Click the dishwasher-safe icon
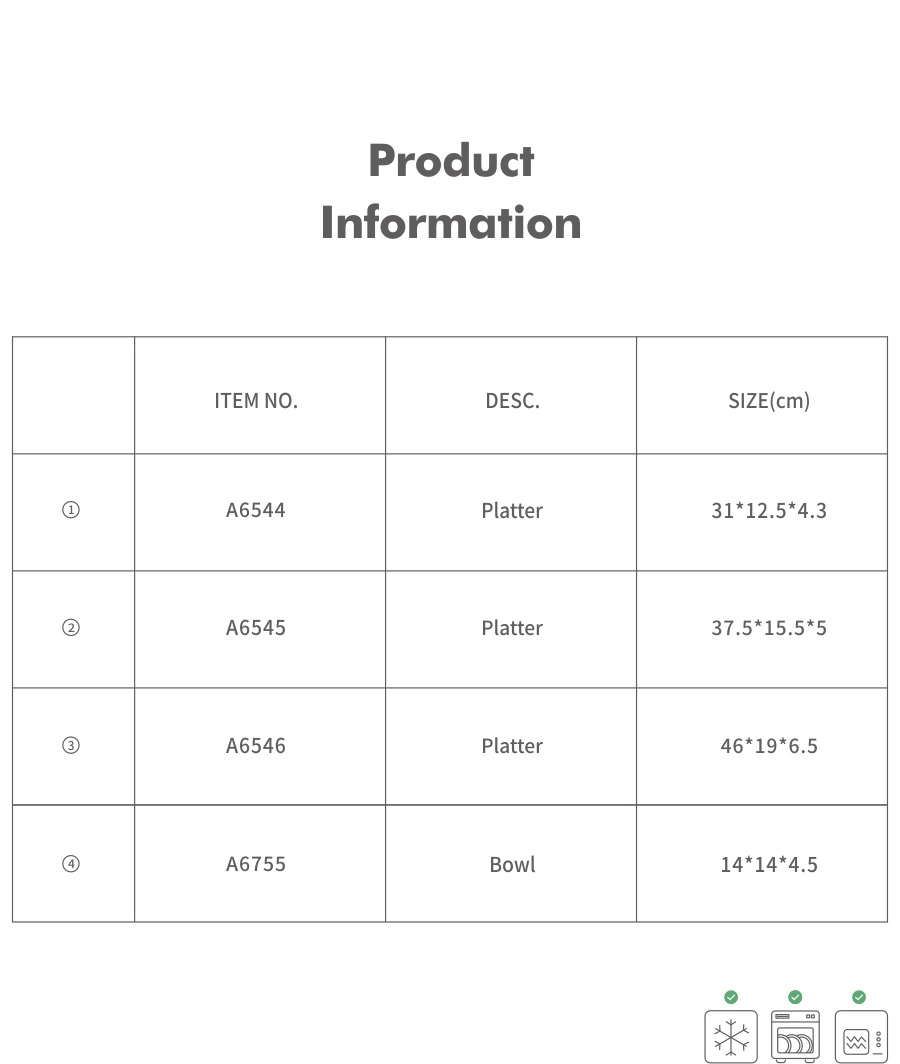900x1064 pixels. pyautogui.click(x=795, y=1037)
